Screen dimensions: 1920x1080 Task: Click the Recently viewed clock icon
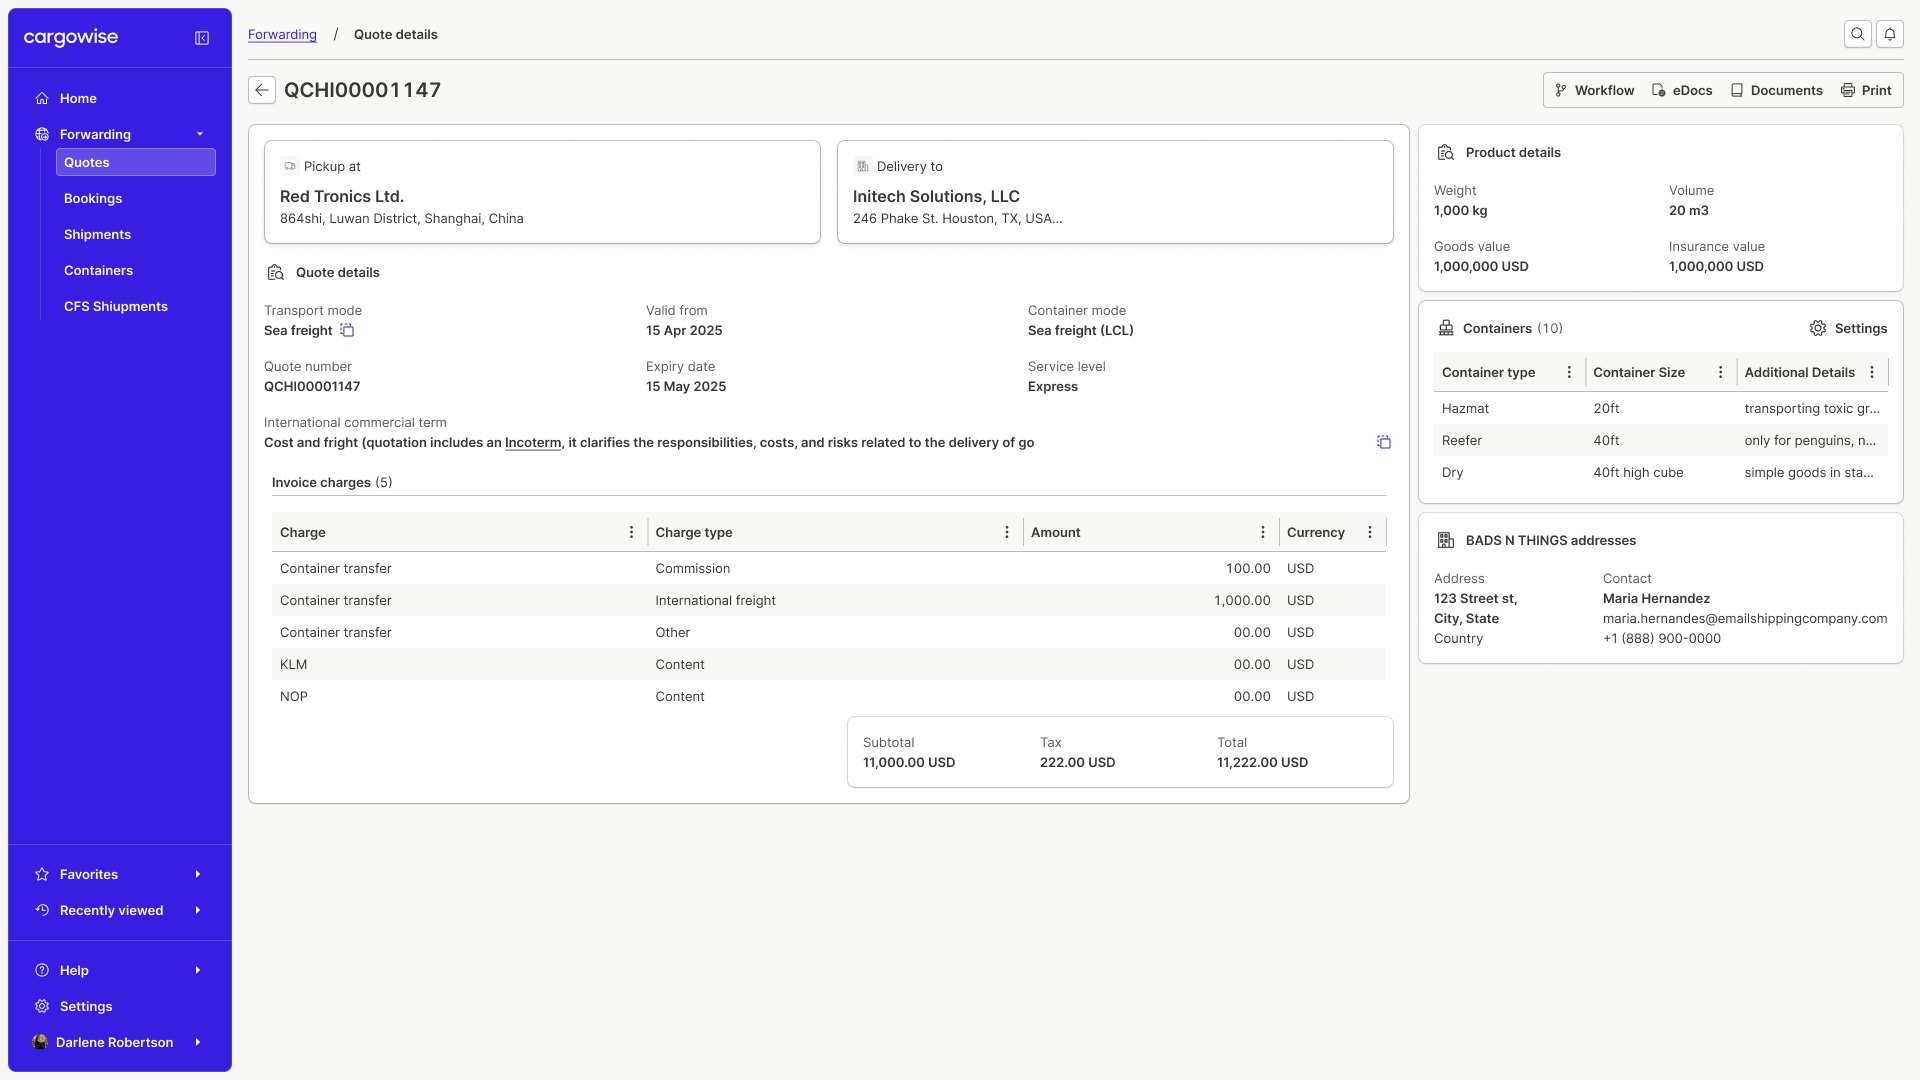click(42, 910)
